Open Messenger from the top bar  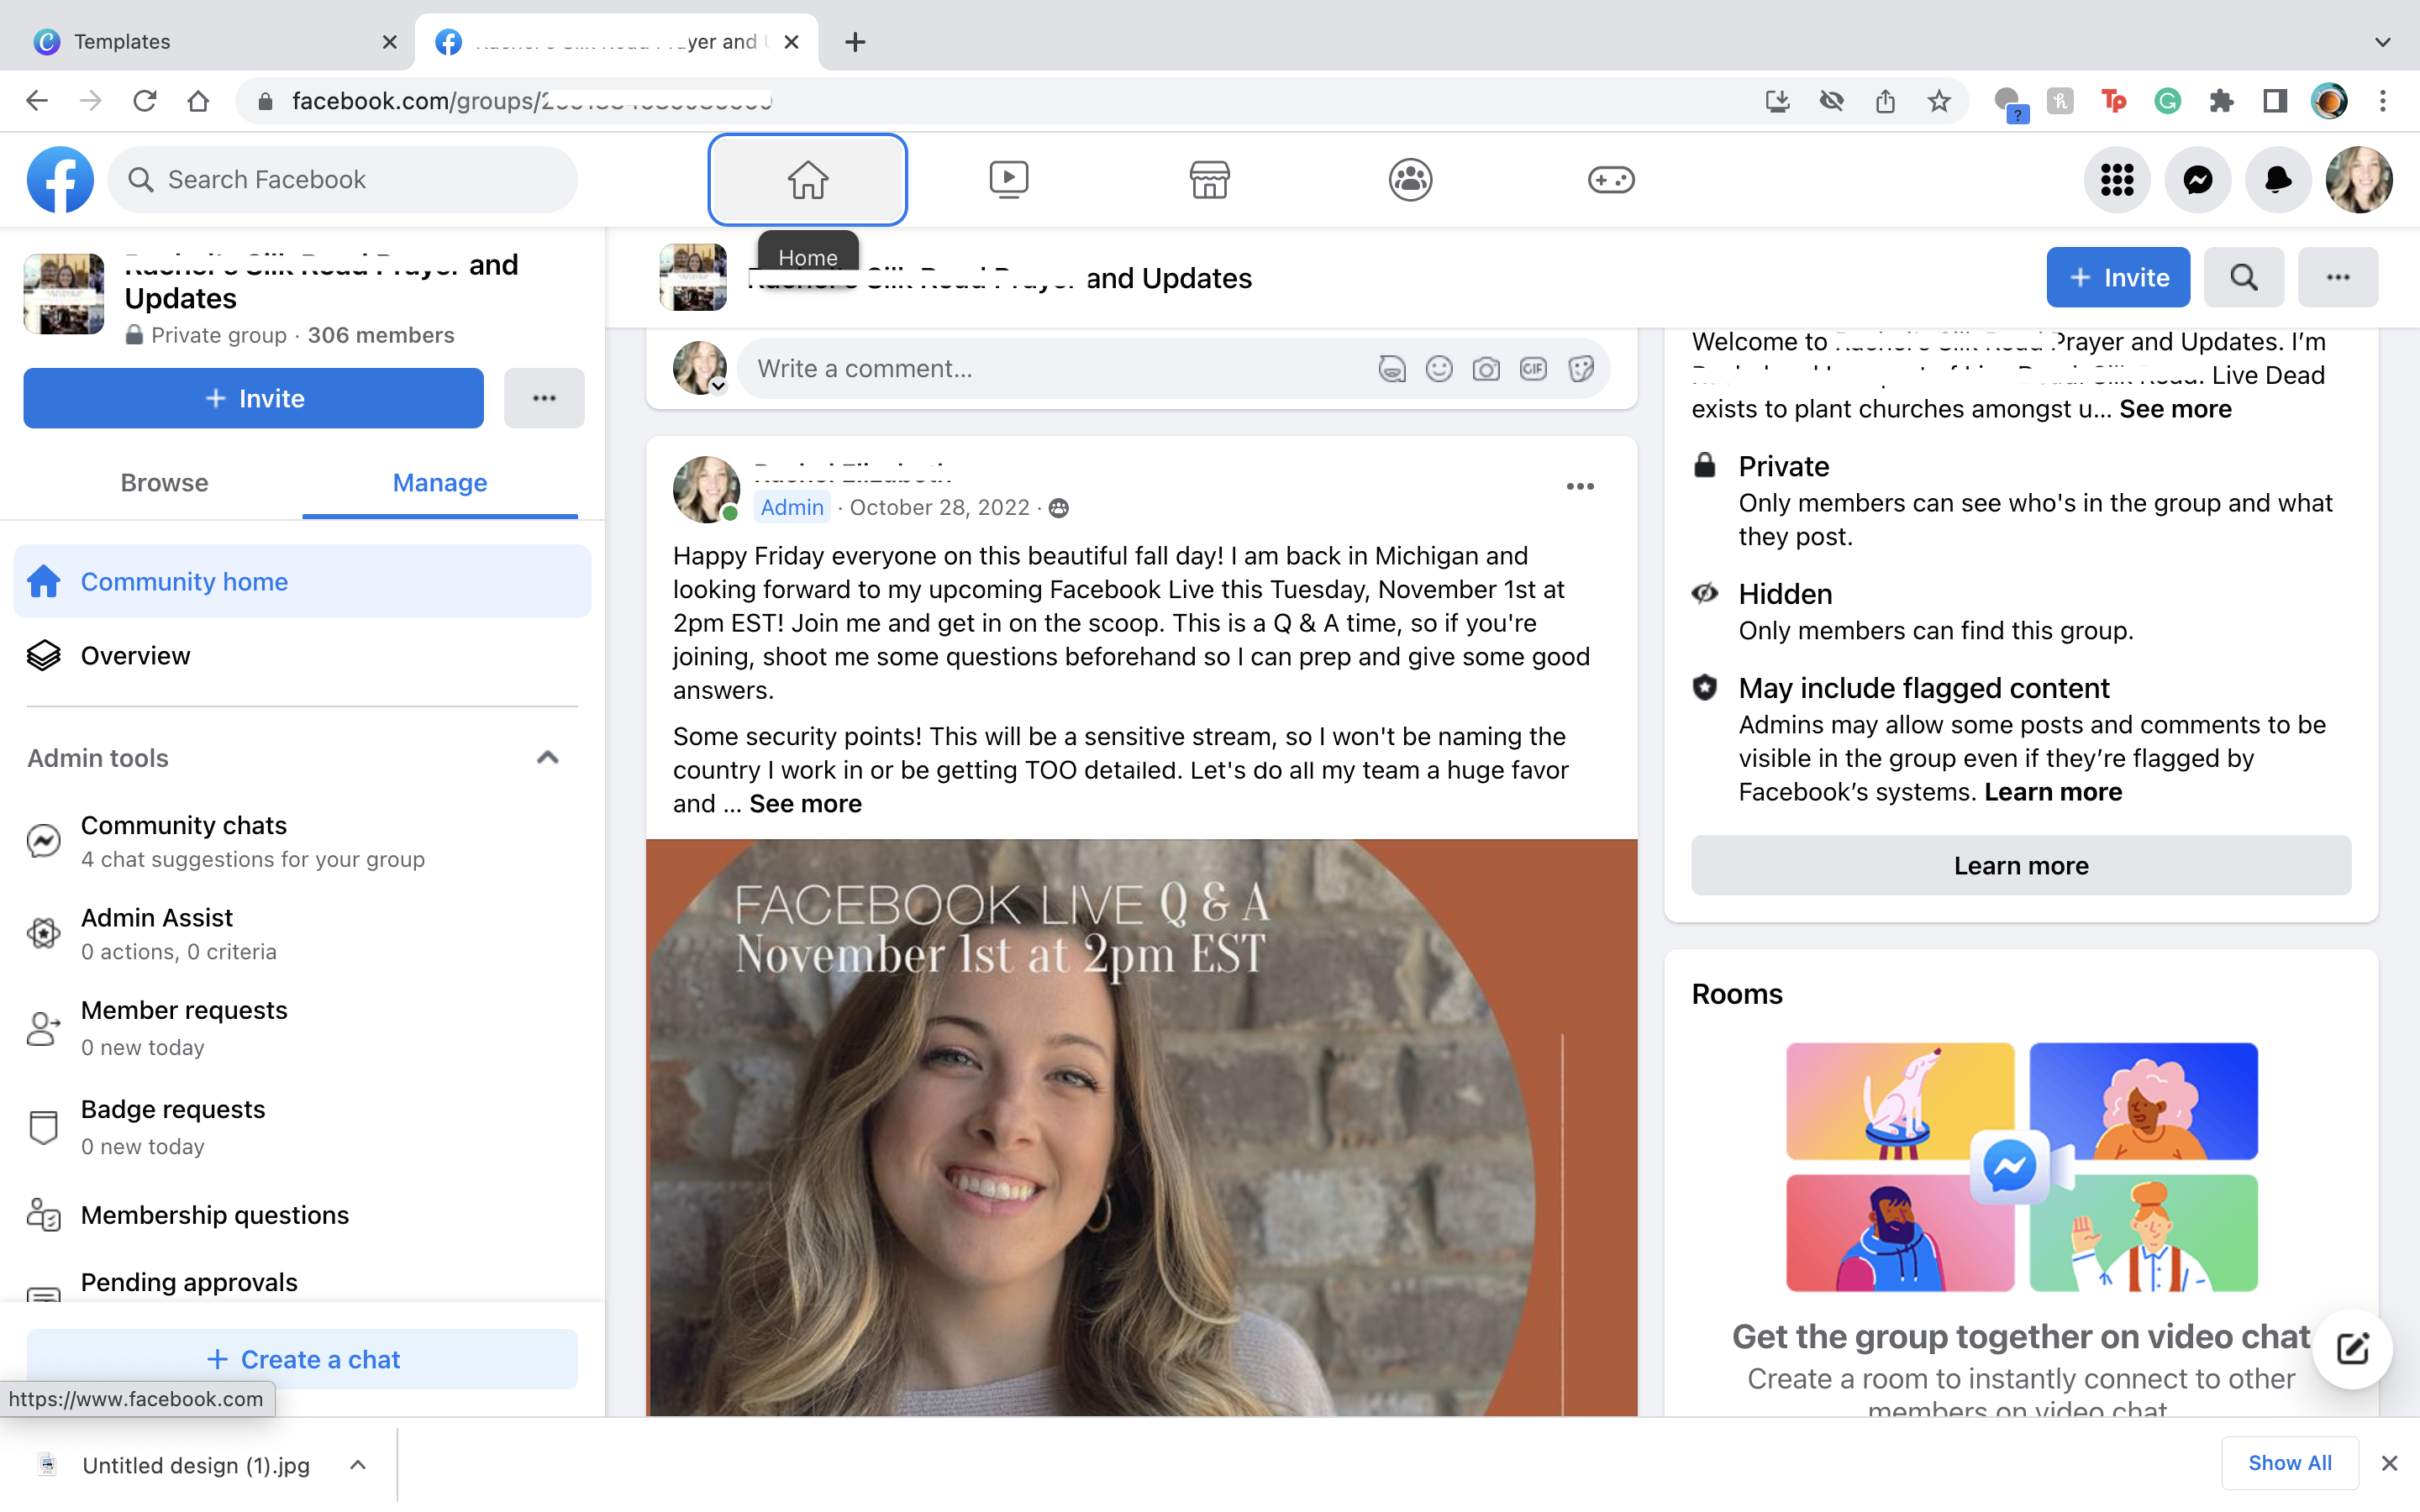tap(2197, 180)
